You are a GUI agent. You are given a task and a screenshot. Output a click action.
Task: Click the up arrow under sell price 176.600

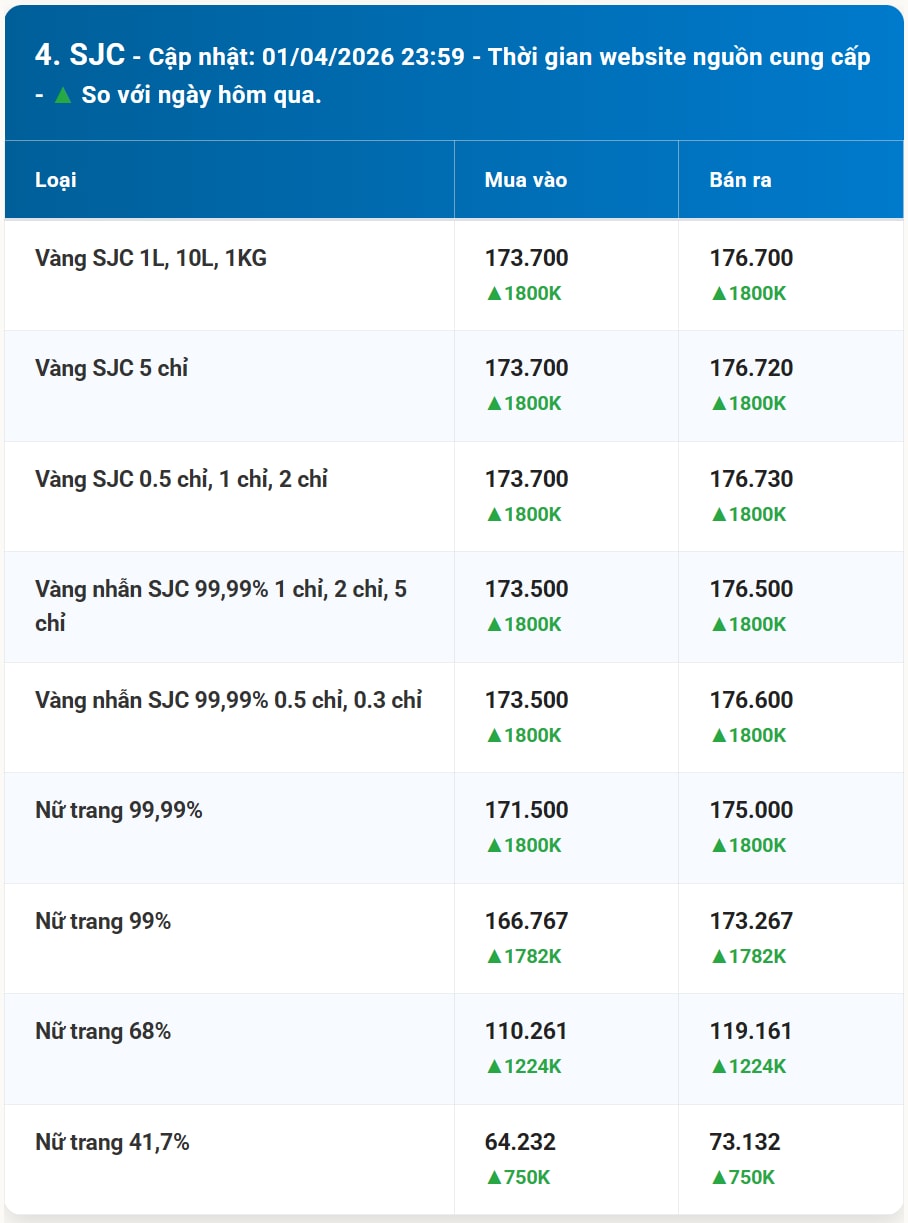tap(718, 736)
